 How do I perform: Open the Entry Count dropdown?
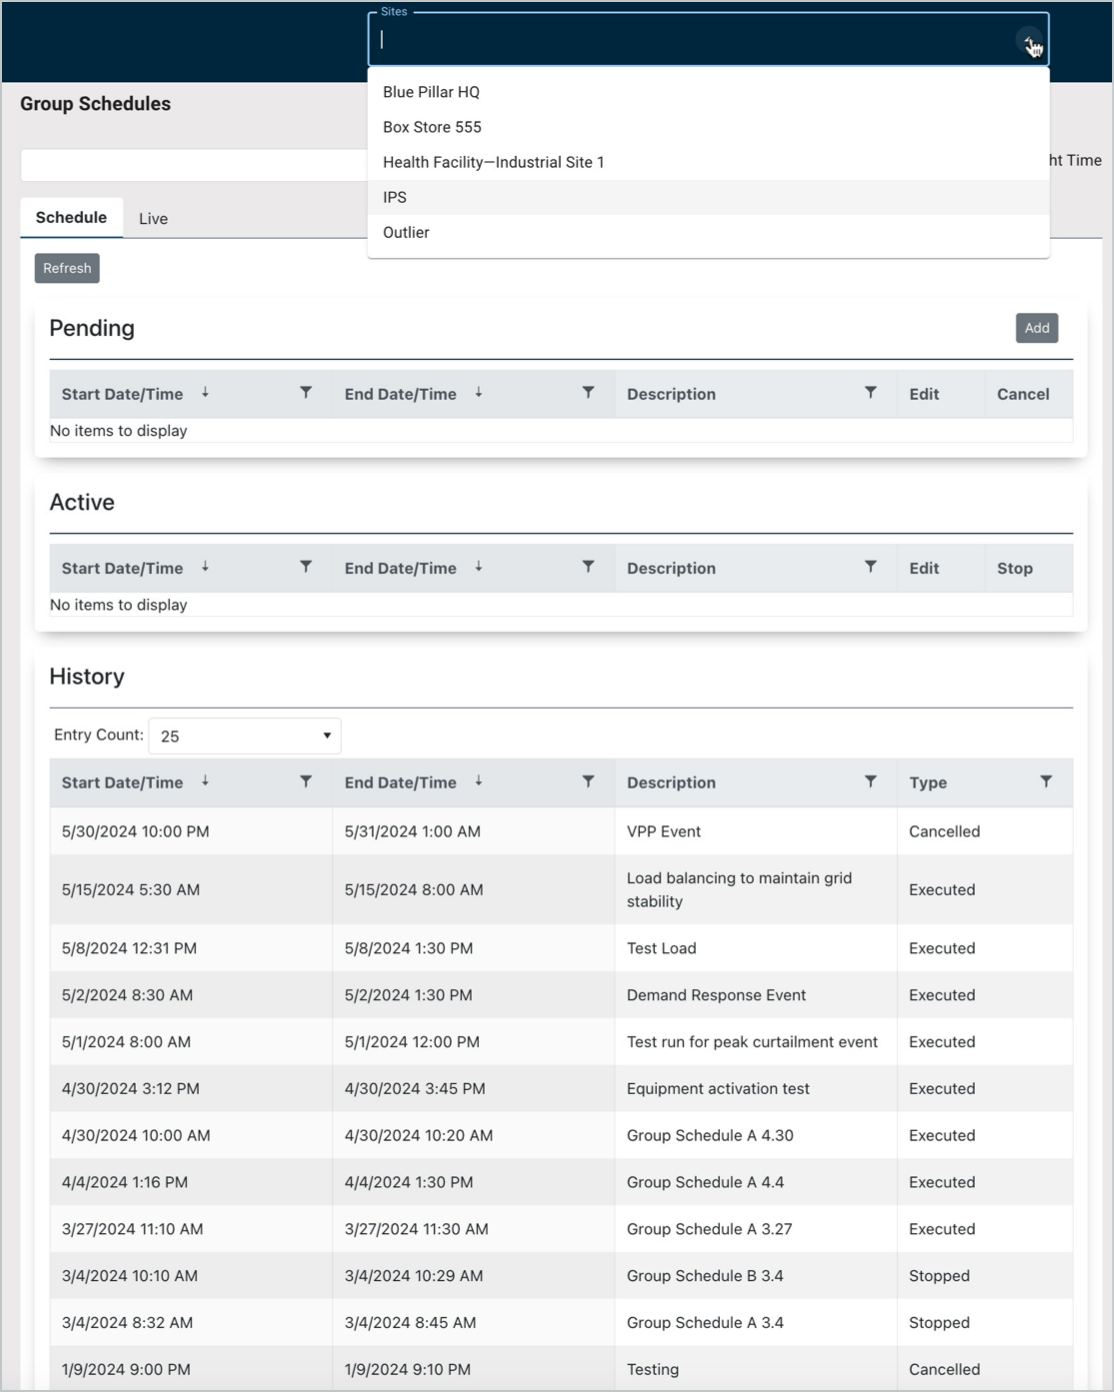pyautogui.click(x=245, y=736)
